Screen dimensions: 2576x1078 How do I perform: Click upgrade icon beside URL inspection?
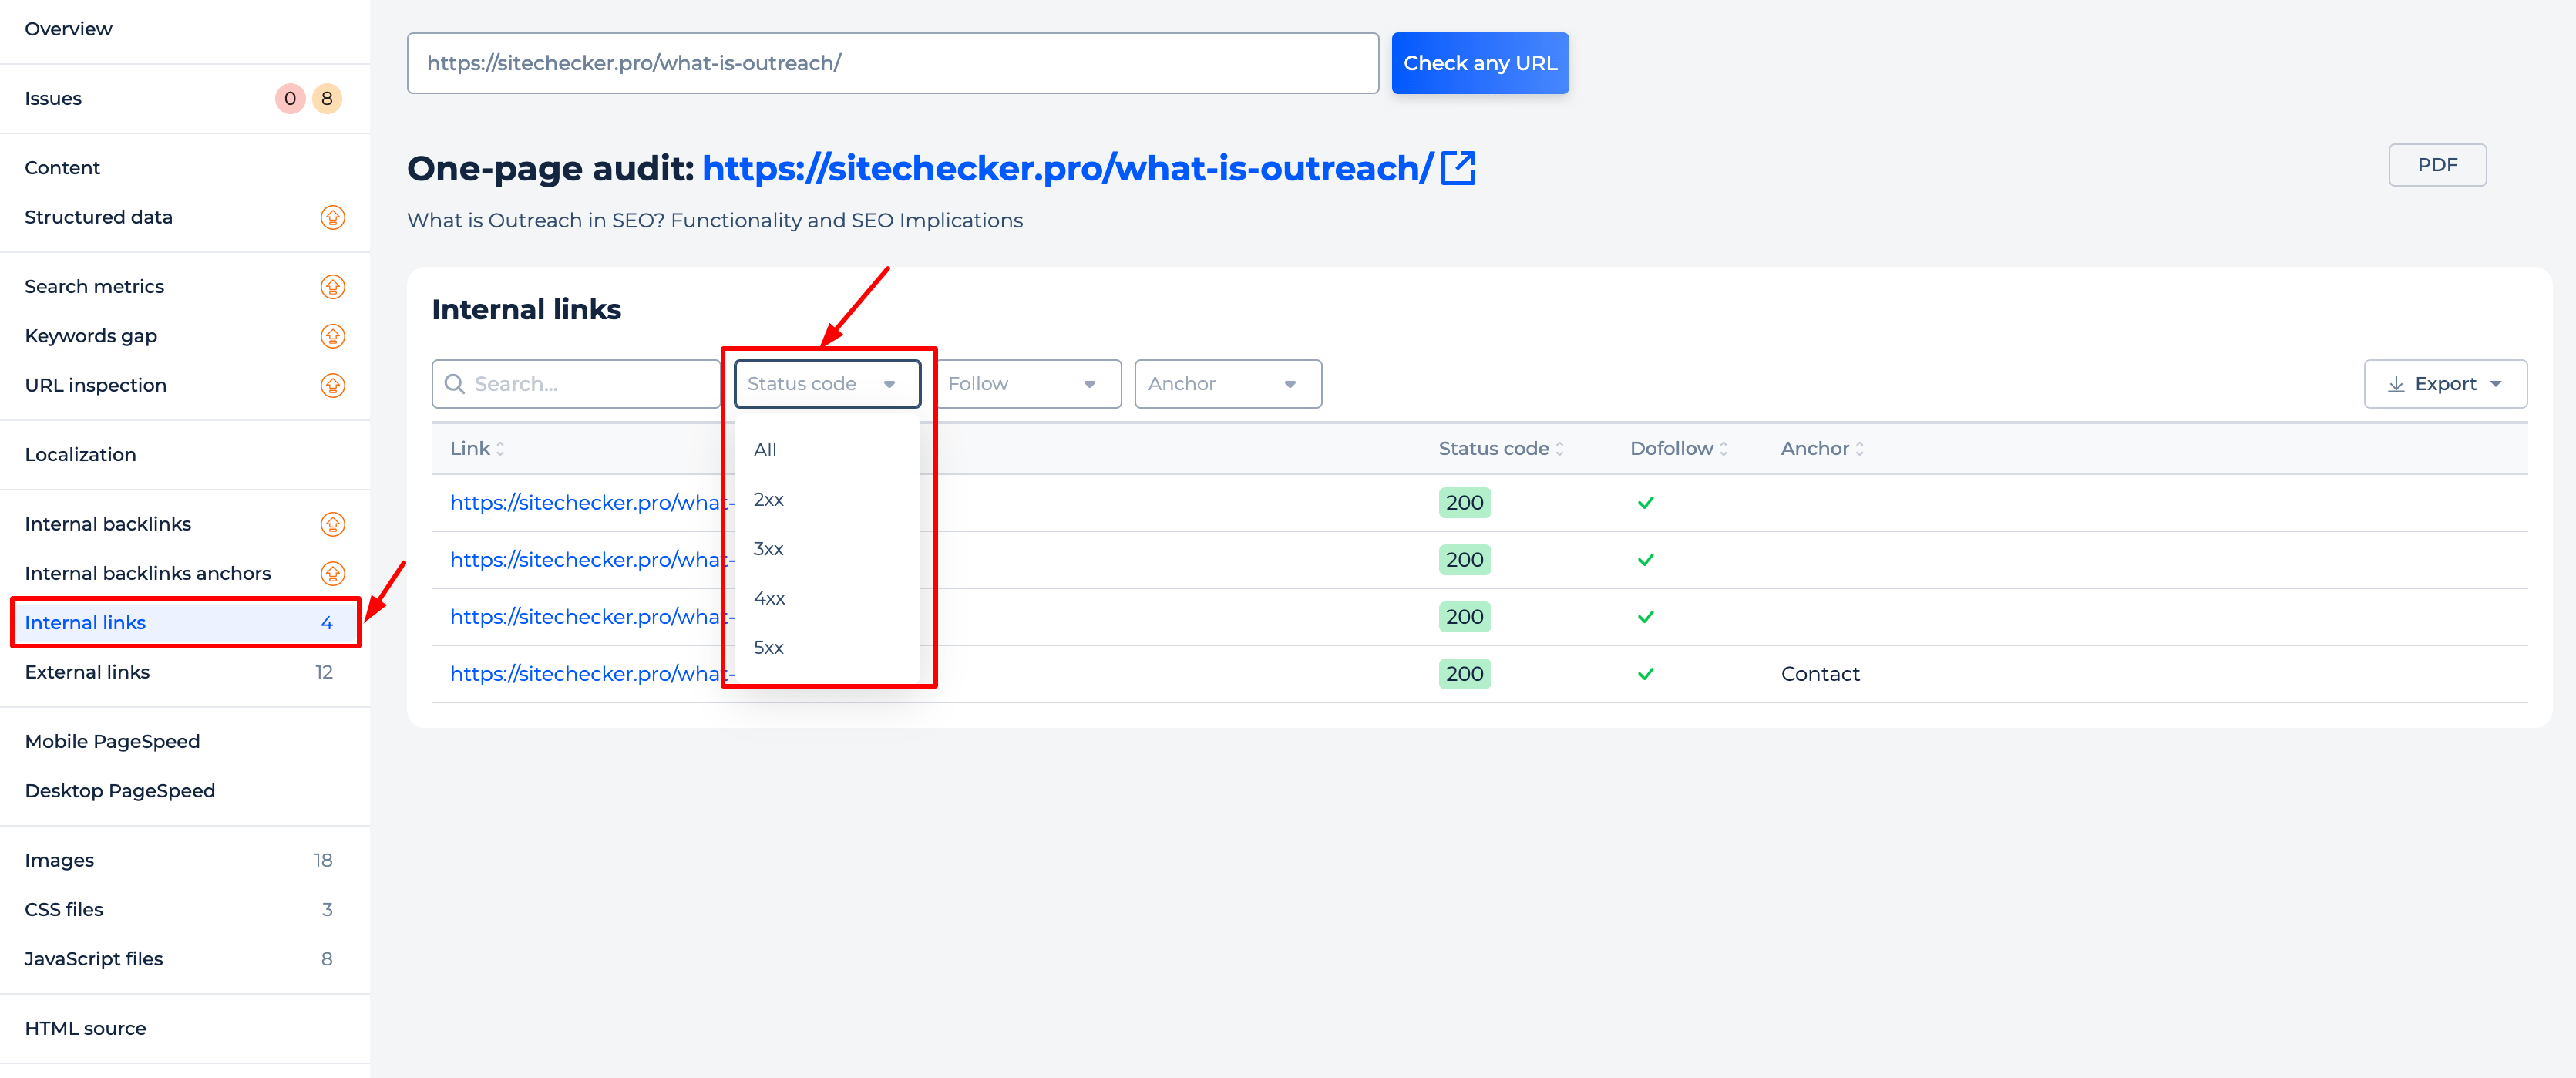[x=332, y=385]
